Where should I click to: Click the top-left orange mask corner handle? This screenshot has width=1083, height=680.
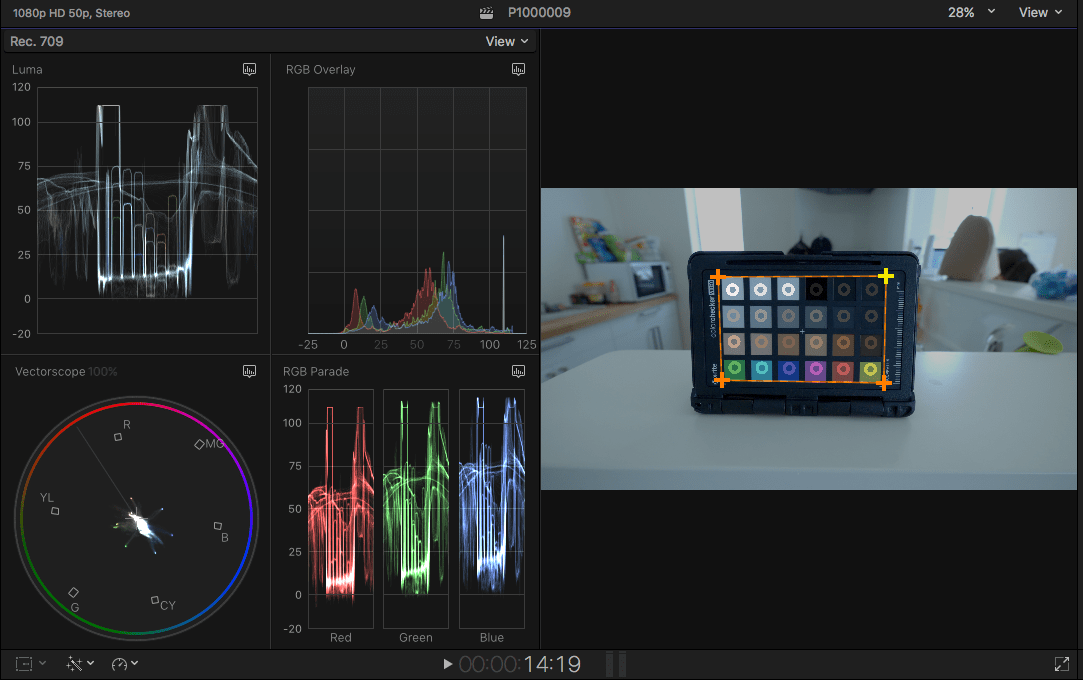(720, 277)
